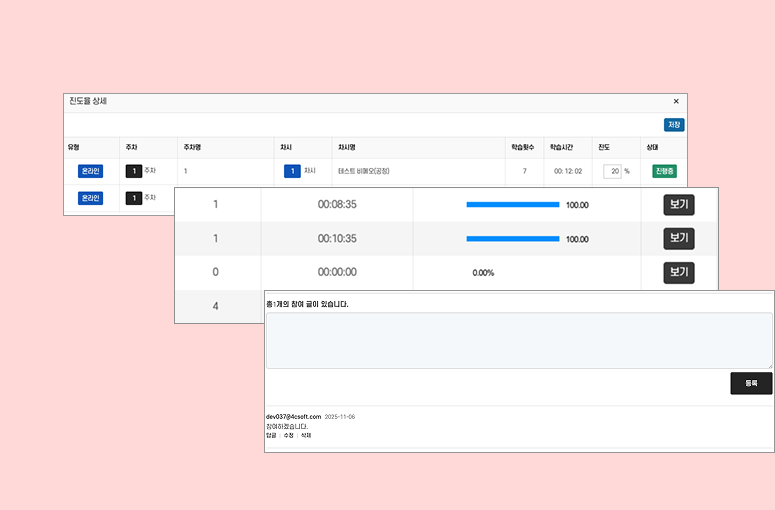775x510 pixels.
Task: Click 보기 for the 00:10:35 row
Action: click(x=679, y=239)
